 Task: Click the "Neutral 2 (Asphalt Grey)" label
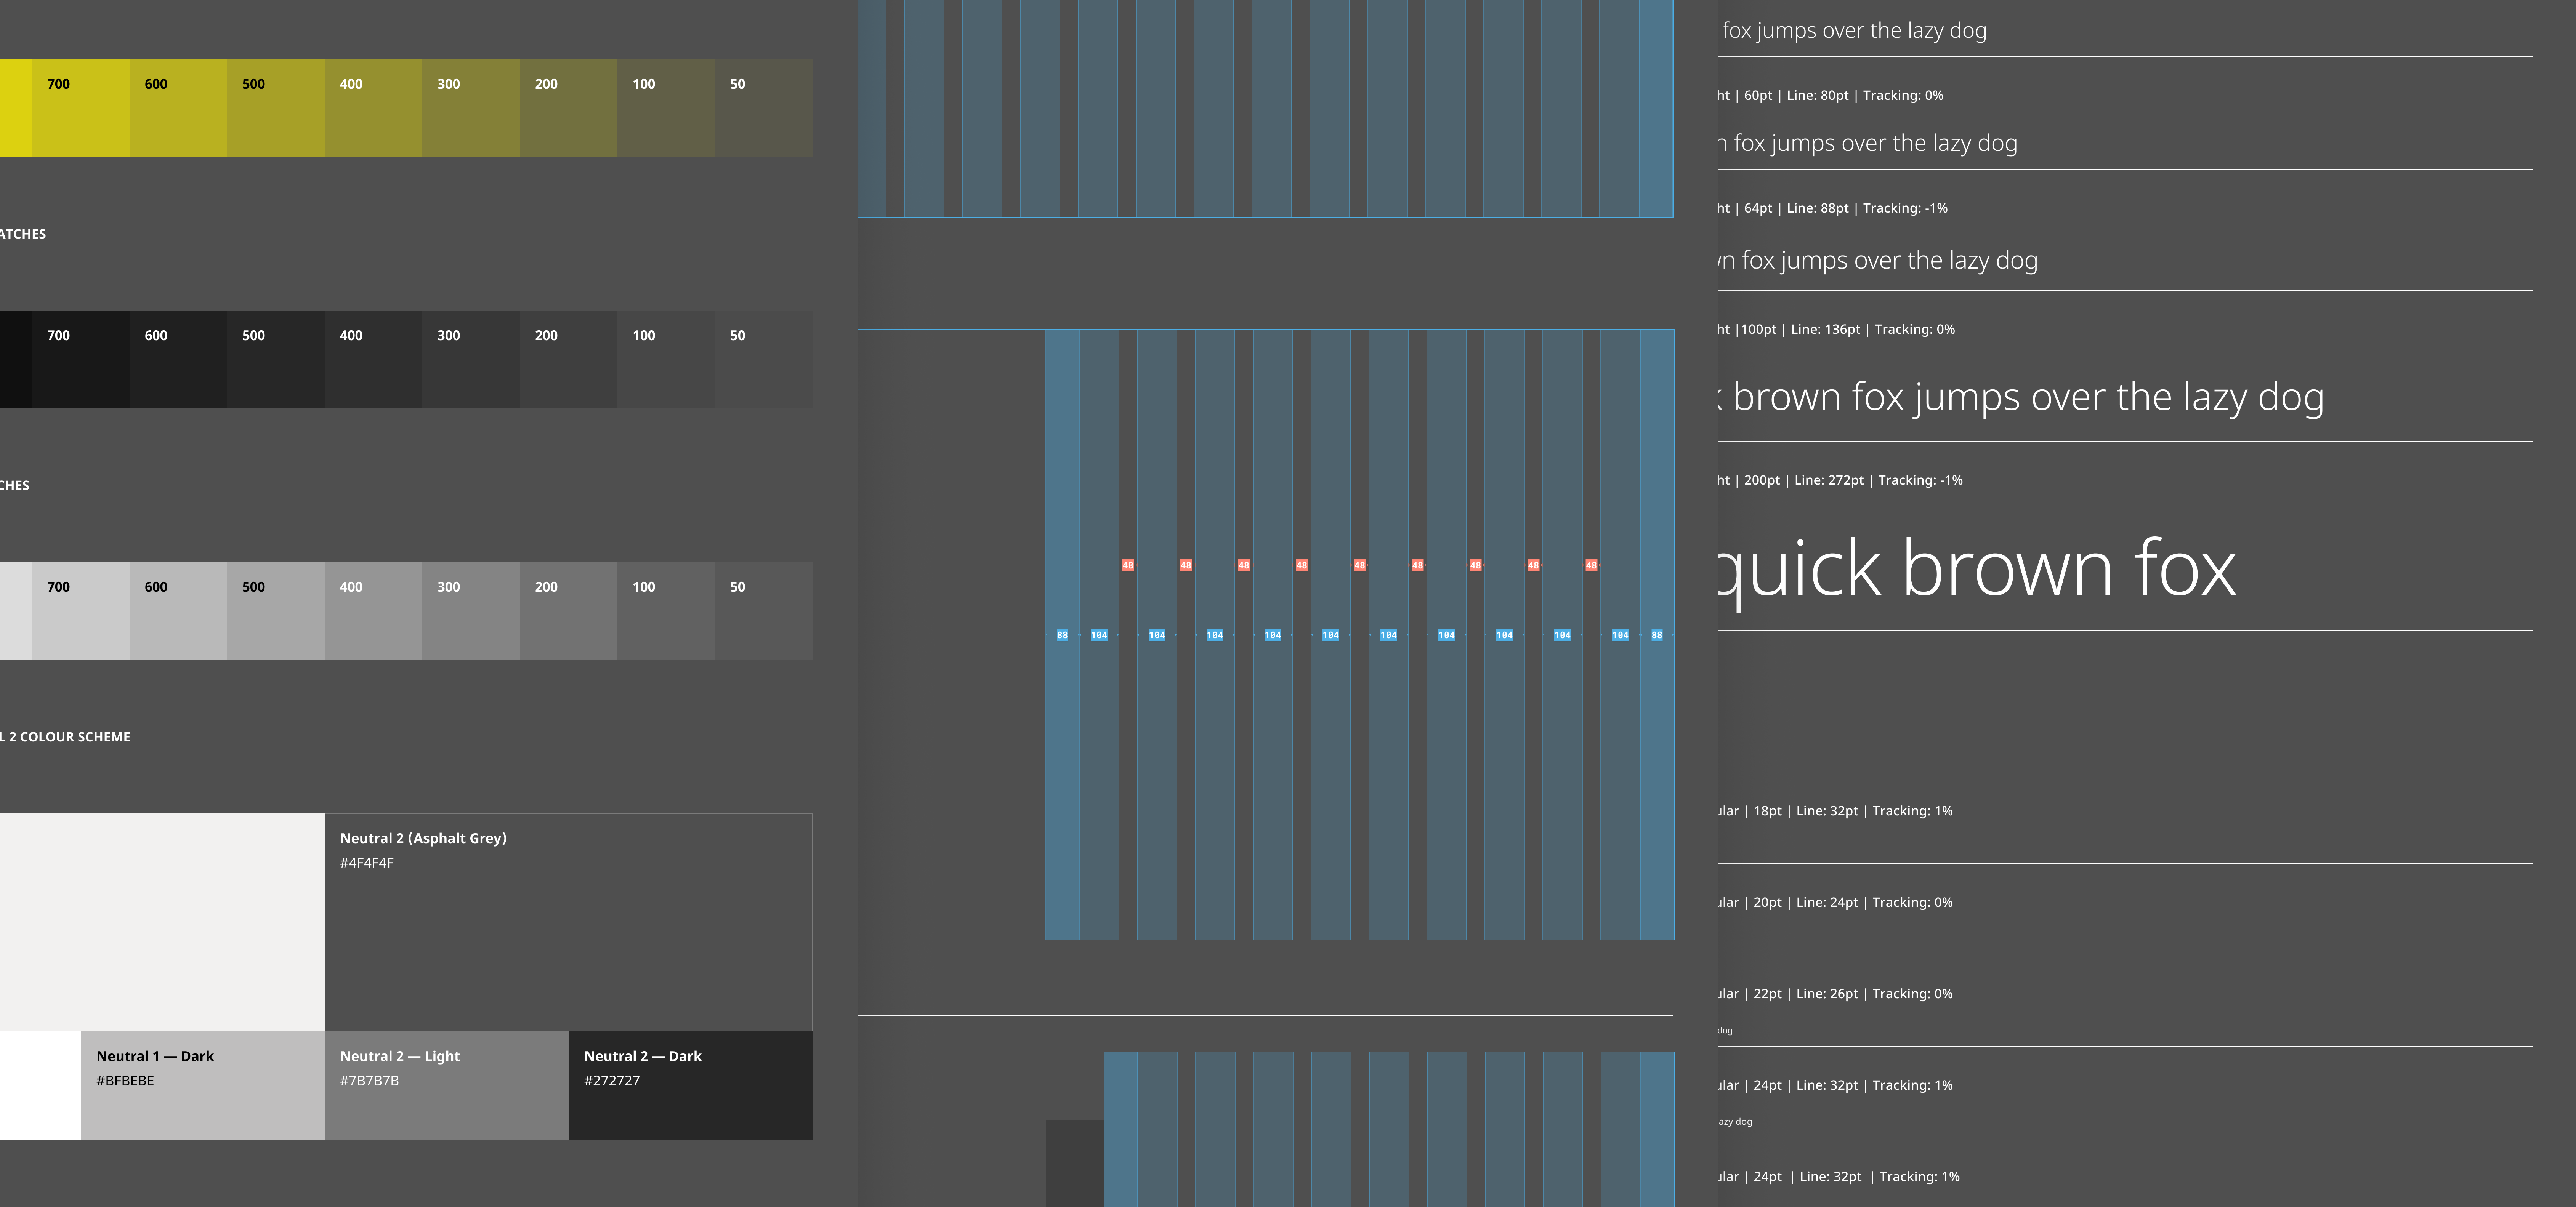[x=423, y=838]
